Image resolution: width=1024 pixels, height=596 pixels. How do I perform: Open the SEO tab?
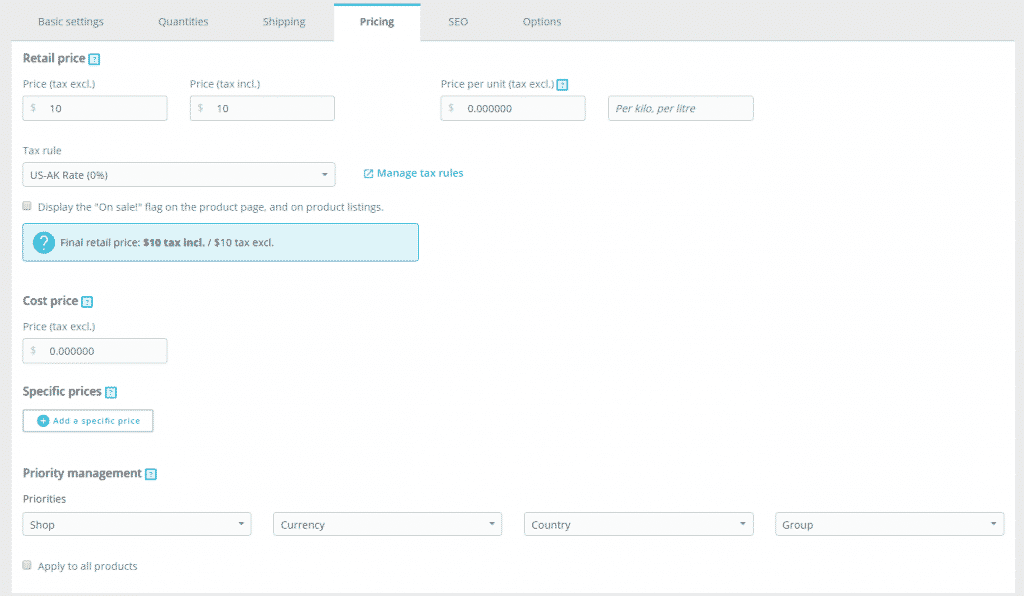tap(458, 20)
